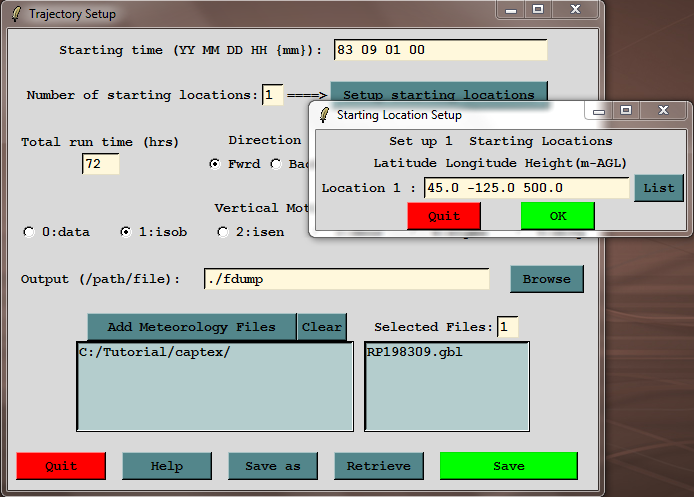Browse for the output file path
This screenshot has width=694, height=497.
pyautogui.click(x=546, y=279)
